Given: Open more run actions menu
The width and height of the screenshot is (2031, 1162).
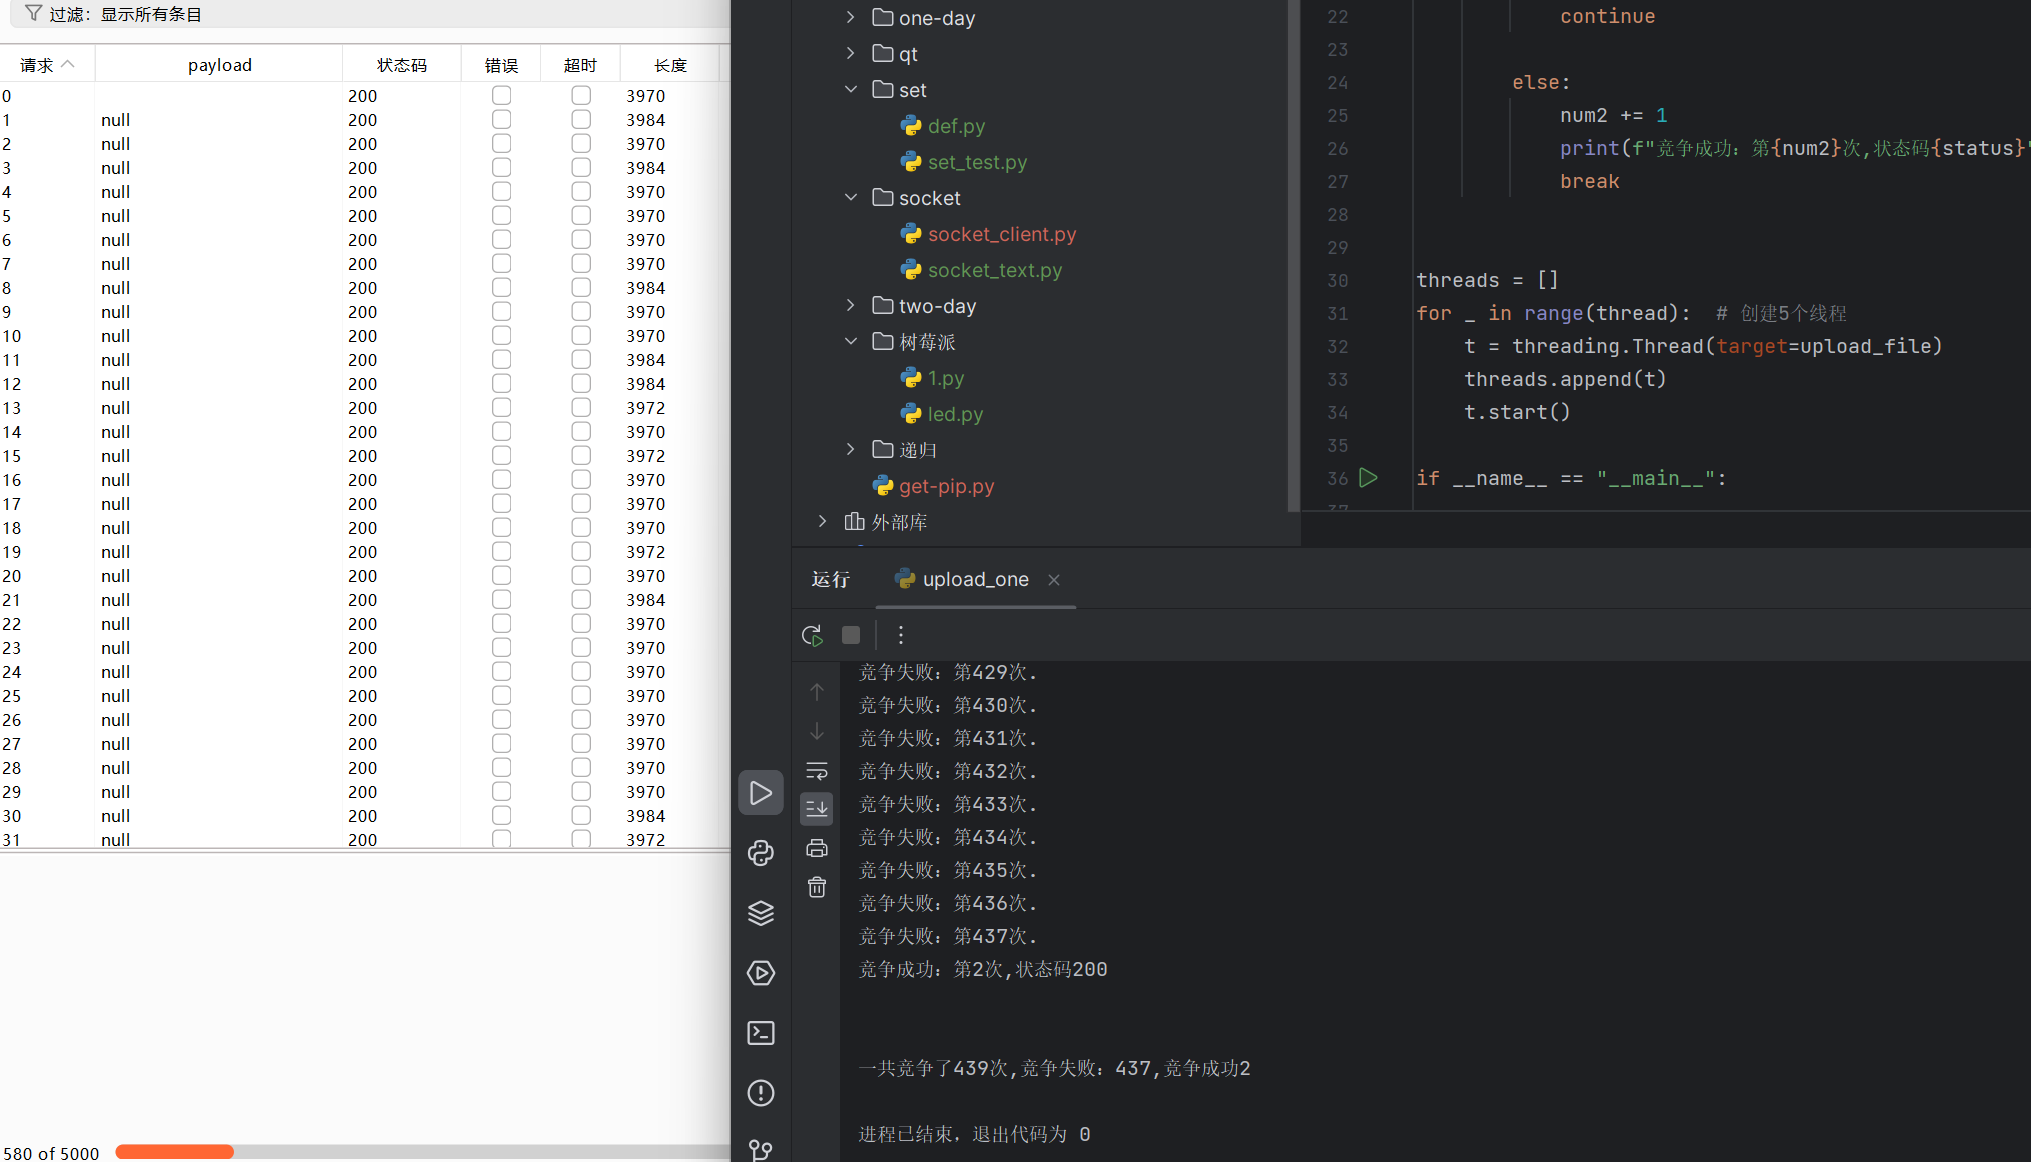Looking at the screenshot, I should [x=900, y=635].
